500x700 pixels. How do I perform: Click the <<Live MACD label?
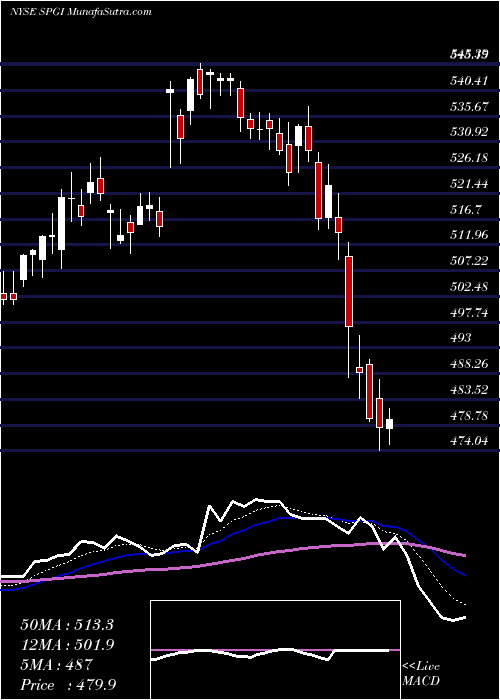click(421, 674)
